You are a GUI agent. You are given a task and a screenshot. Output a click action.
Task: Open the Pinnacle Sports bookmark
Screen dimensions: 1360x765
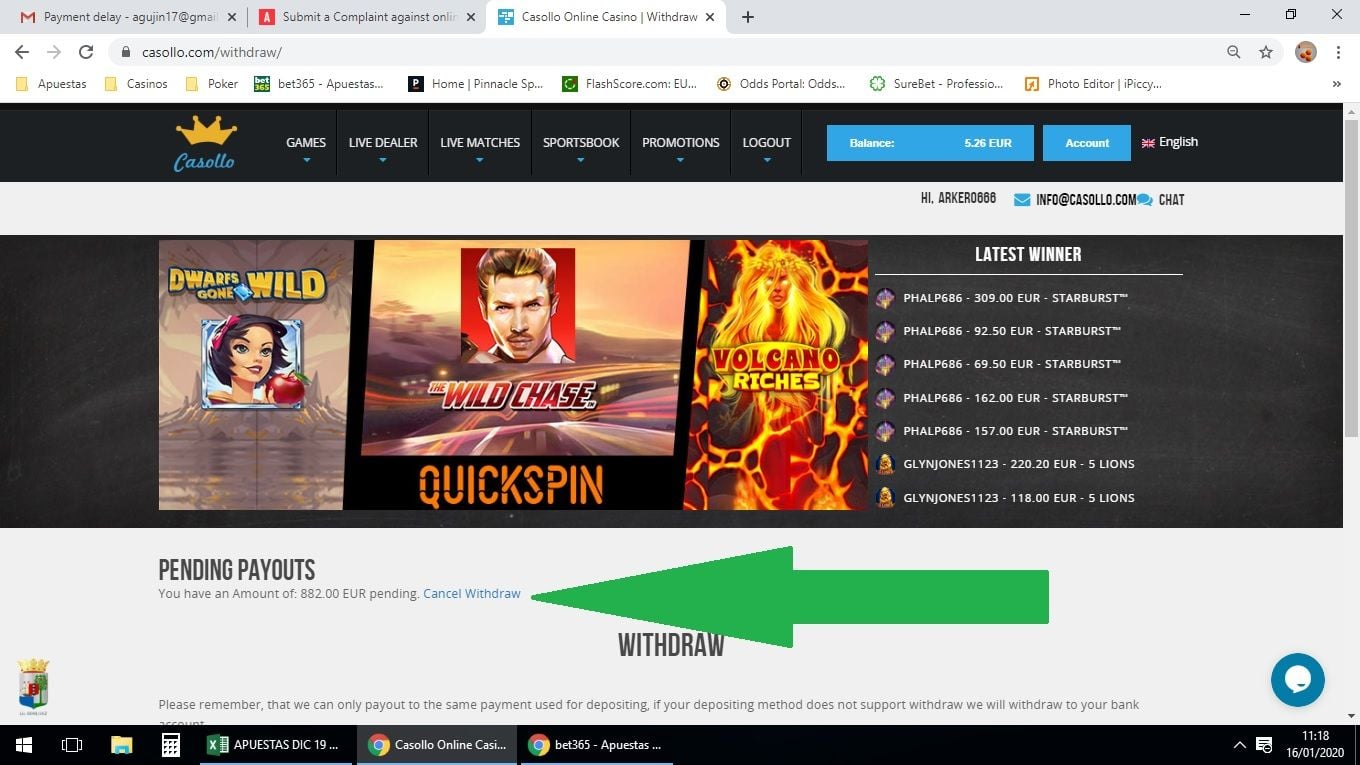point(476,84)
